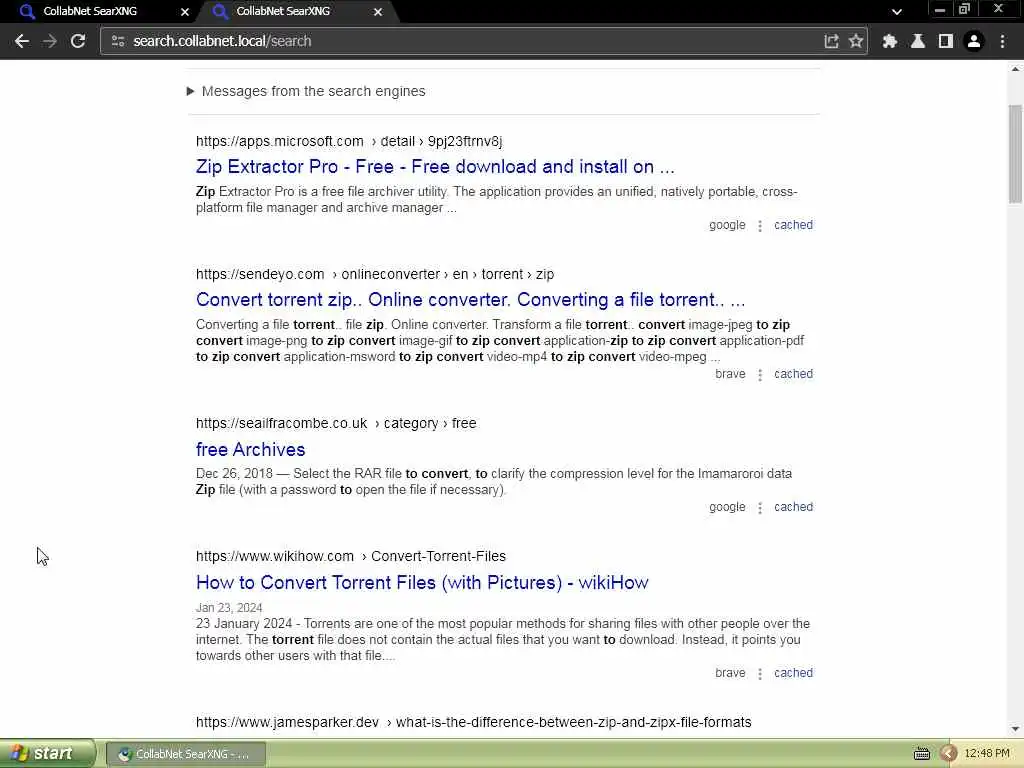
Task: Open the tab search dropdown arrow
Action: coord(897,12)
